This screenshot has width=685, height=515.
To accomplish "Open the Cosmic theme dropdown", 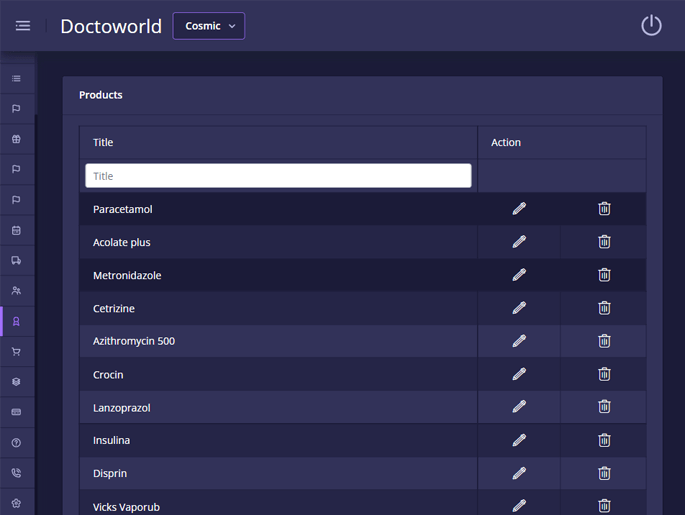I will 209,26.
